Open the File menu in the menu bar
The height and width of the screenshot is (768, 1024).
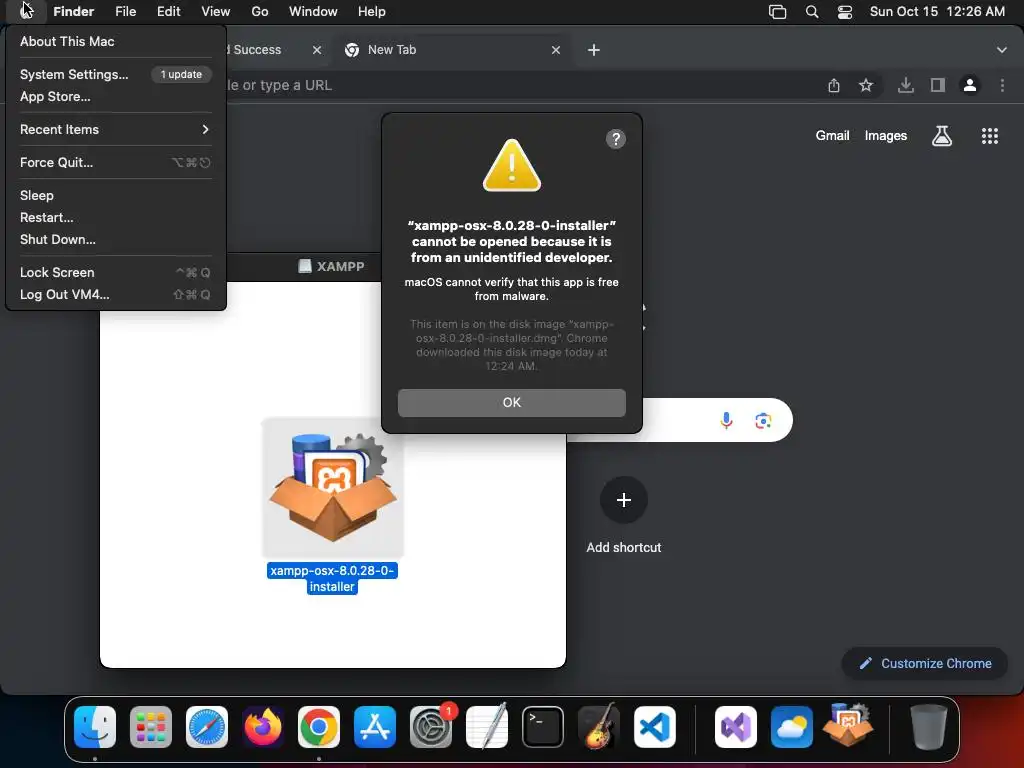(125, 12)
